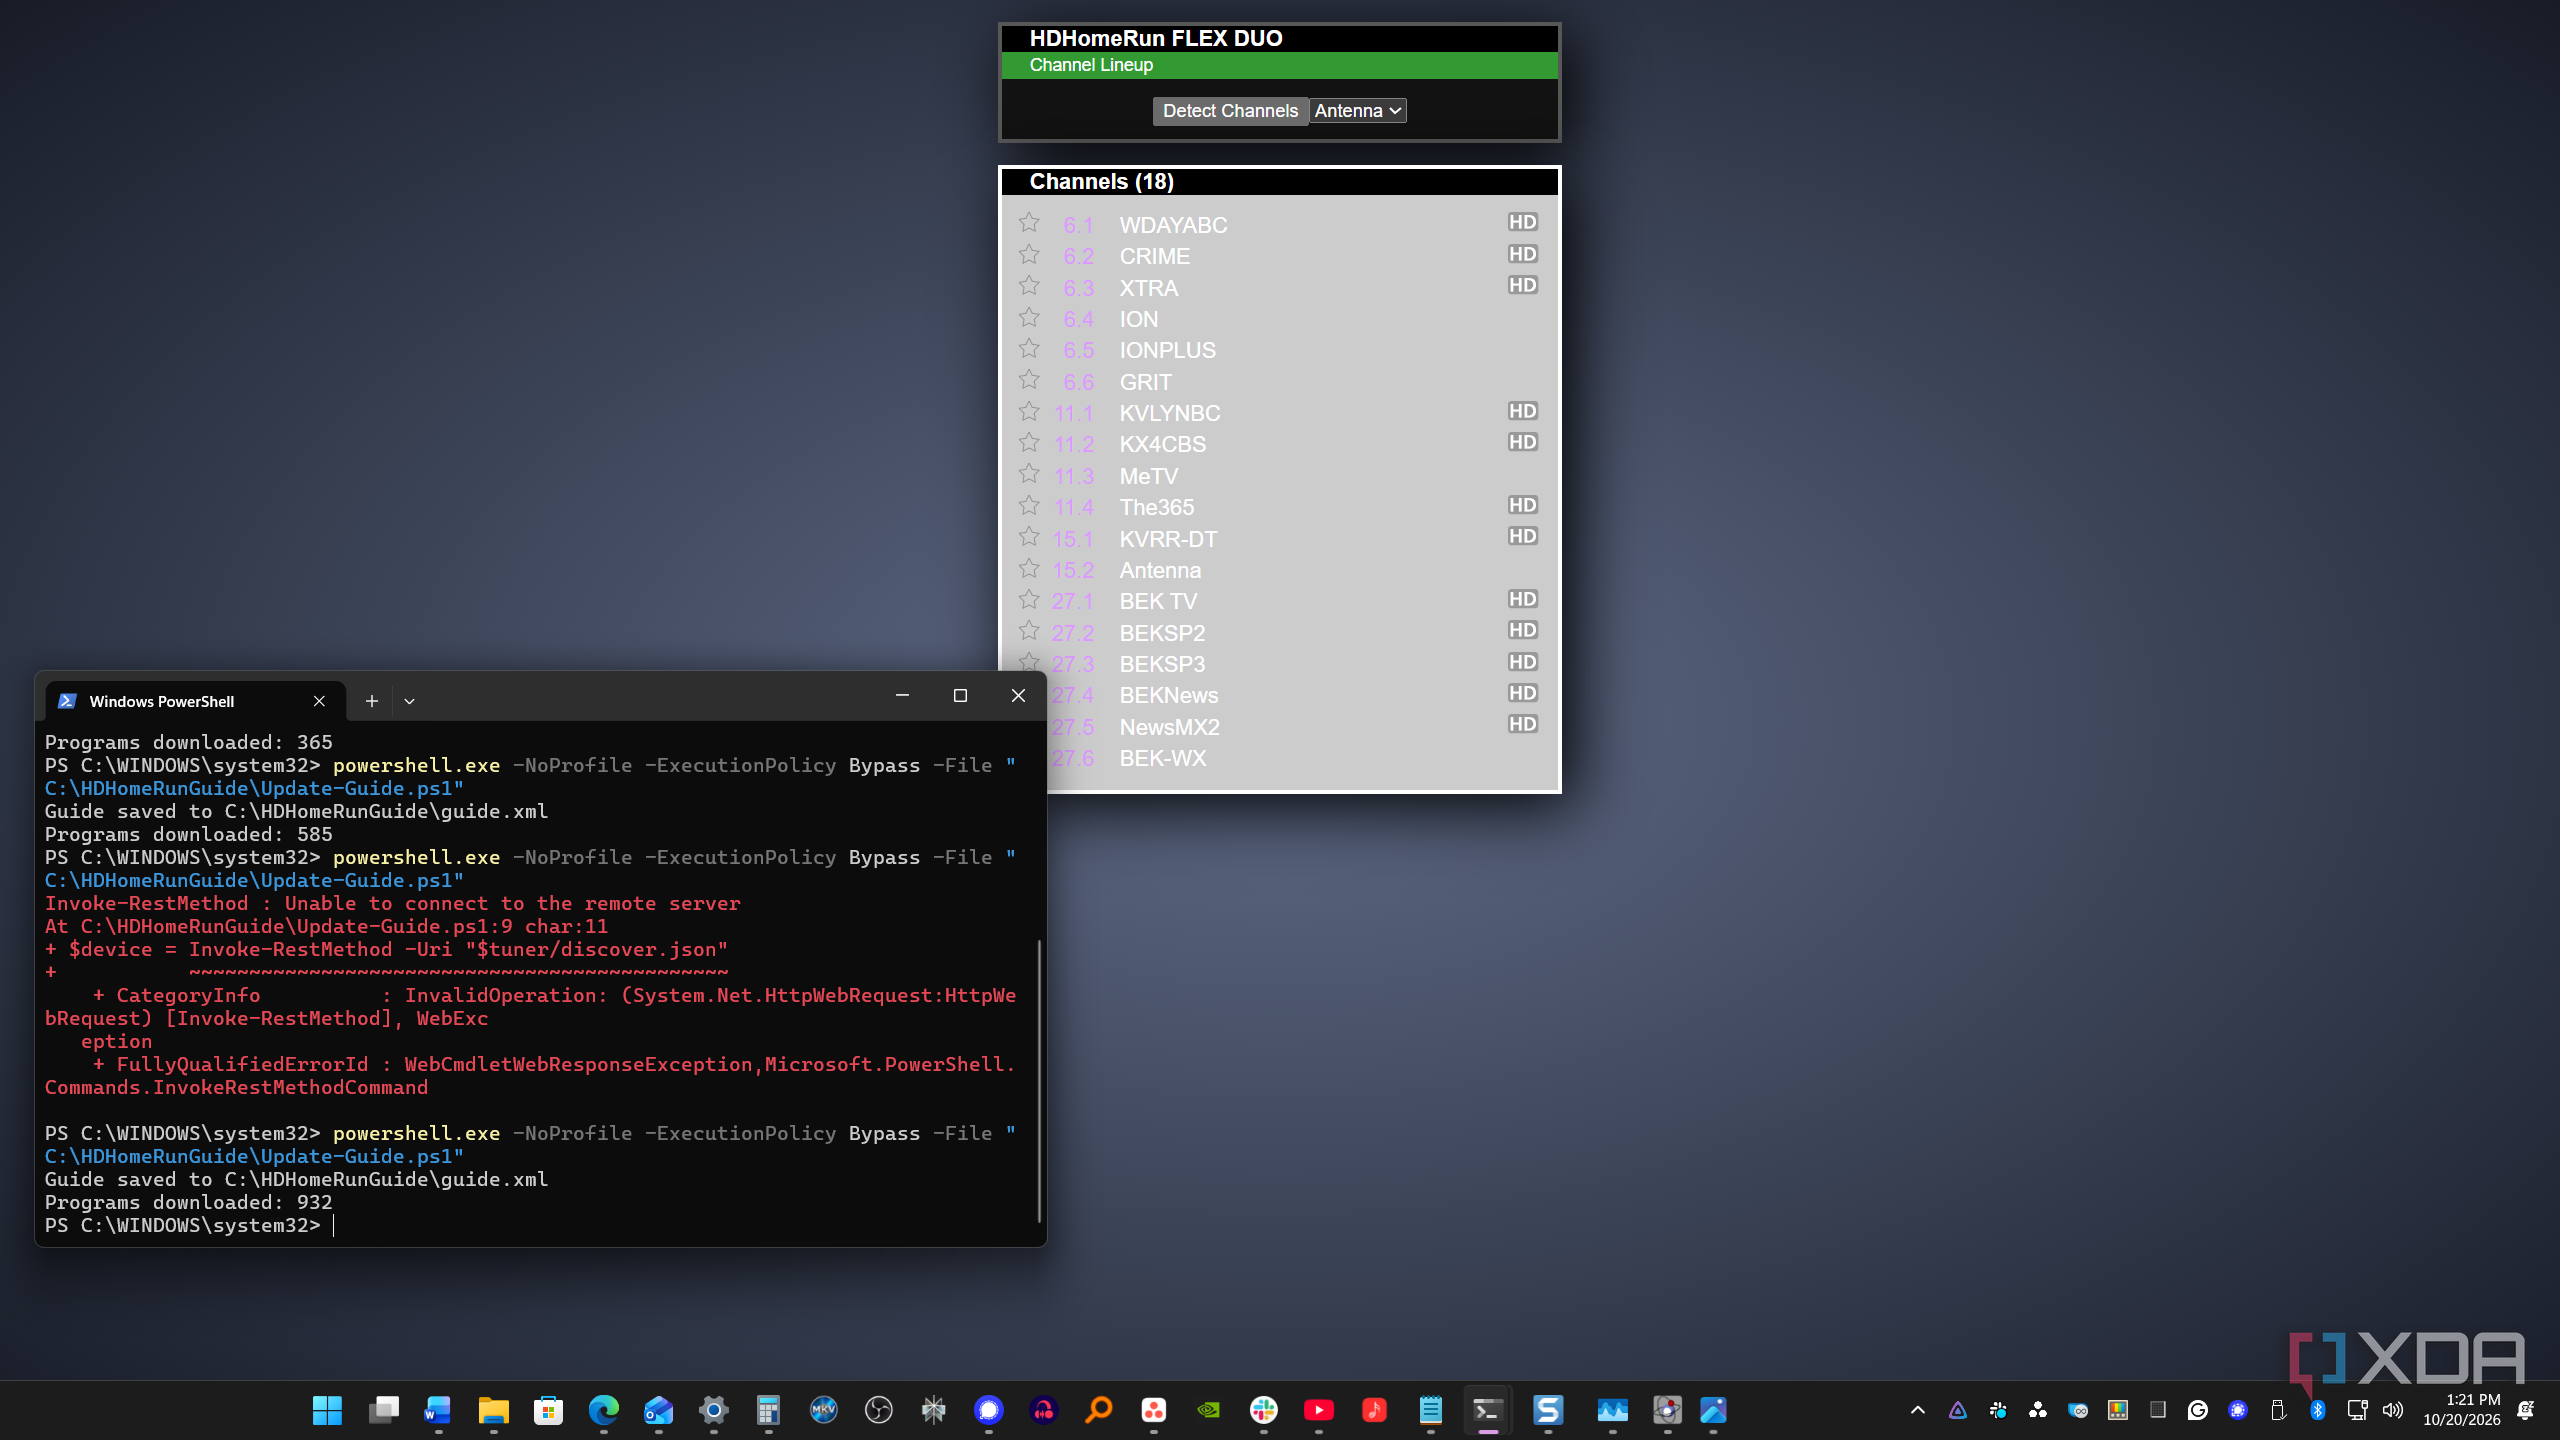
Task: Star the 27.1 BEK TV channel
Action: (1029, 600)
